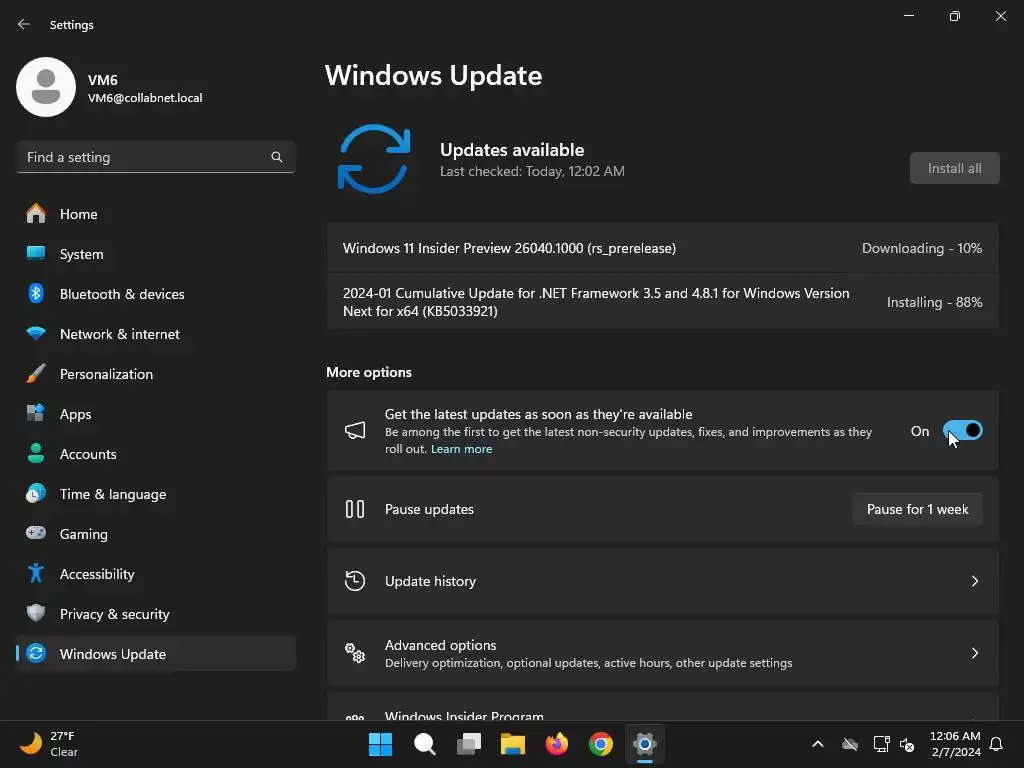Open Personalization settings
The height and width of the screenshot is (768, 1024).
[x=156, y=374]
